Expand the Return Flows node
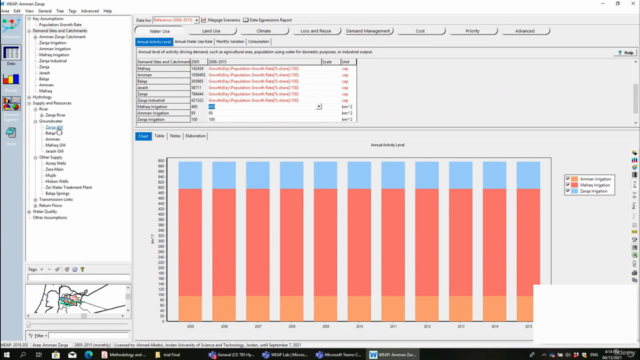 (x=36, y=206)
